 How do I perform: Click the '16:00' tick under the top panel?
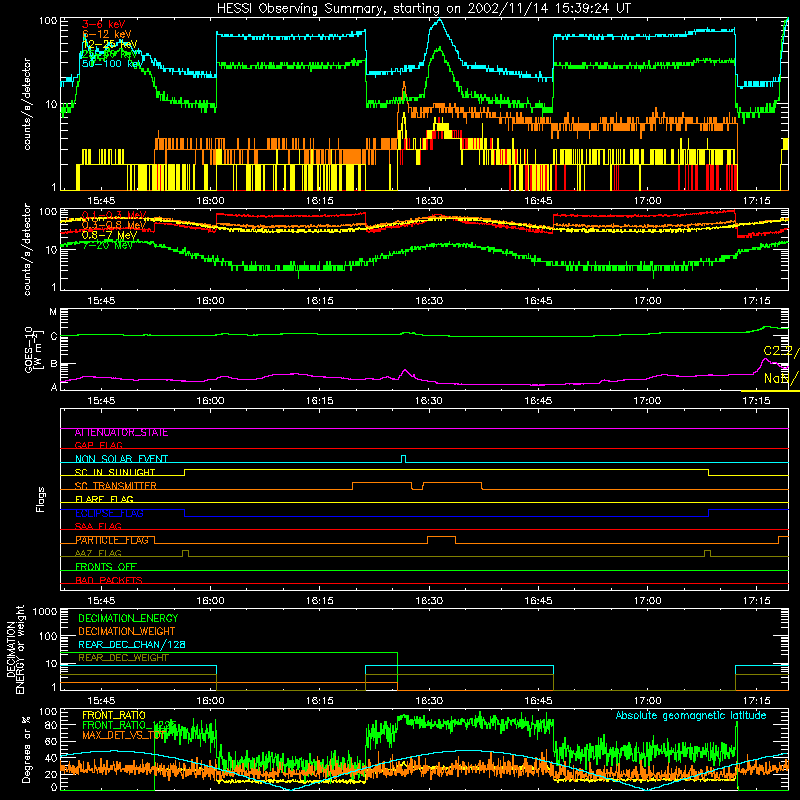click(x=211, y=201)
